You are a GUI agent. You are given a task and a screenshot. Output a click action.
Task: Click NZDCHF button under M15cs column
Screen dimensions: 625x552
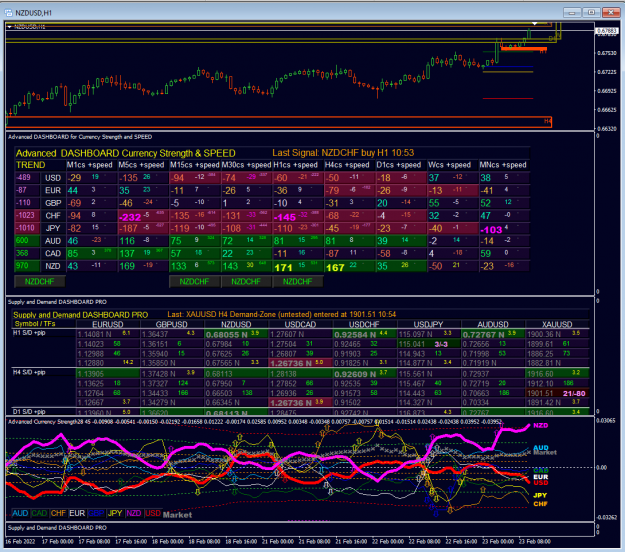tap(195, 281)
